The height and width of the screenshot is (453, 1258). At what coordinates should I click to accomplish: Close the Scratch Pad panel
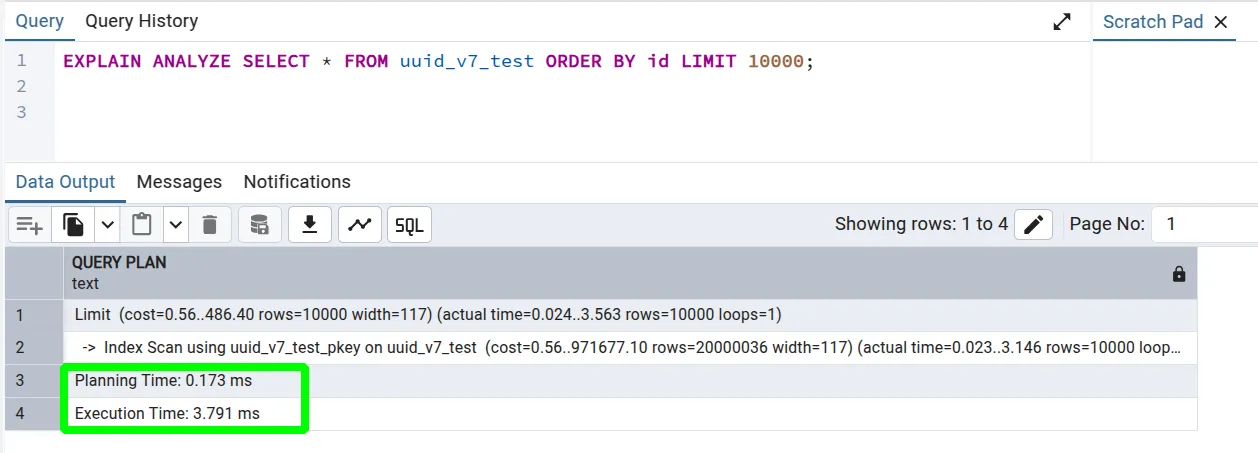point(1220,22)
